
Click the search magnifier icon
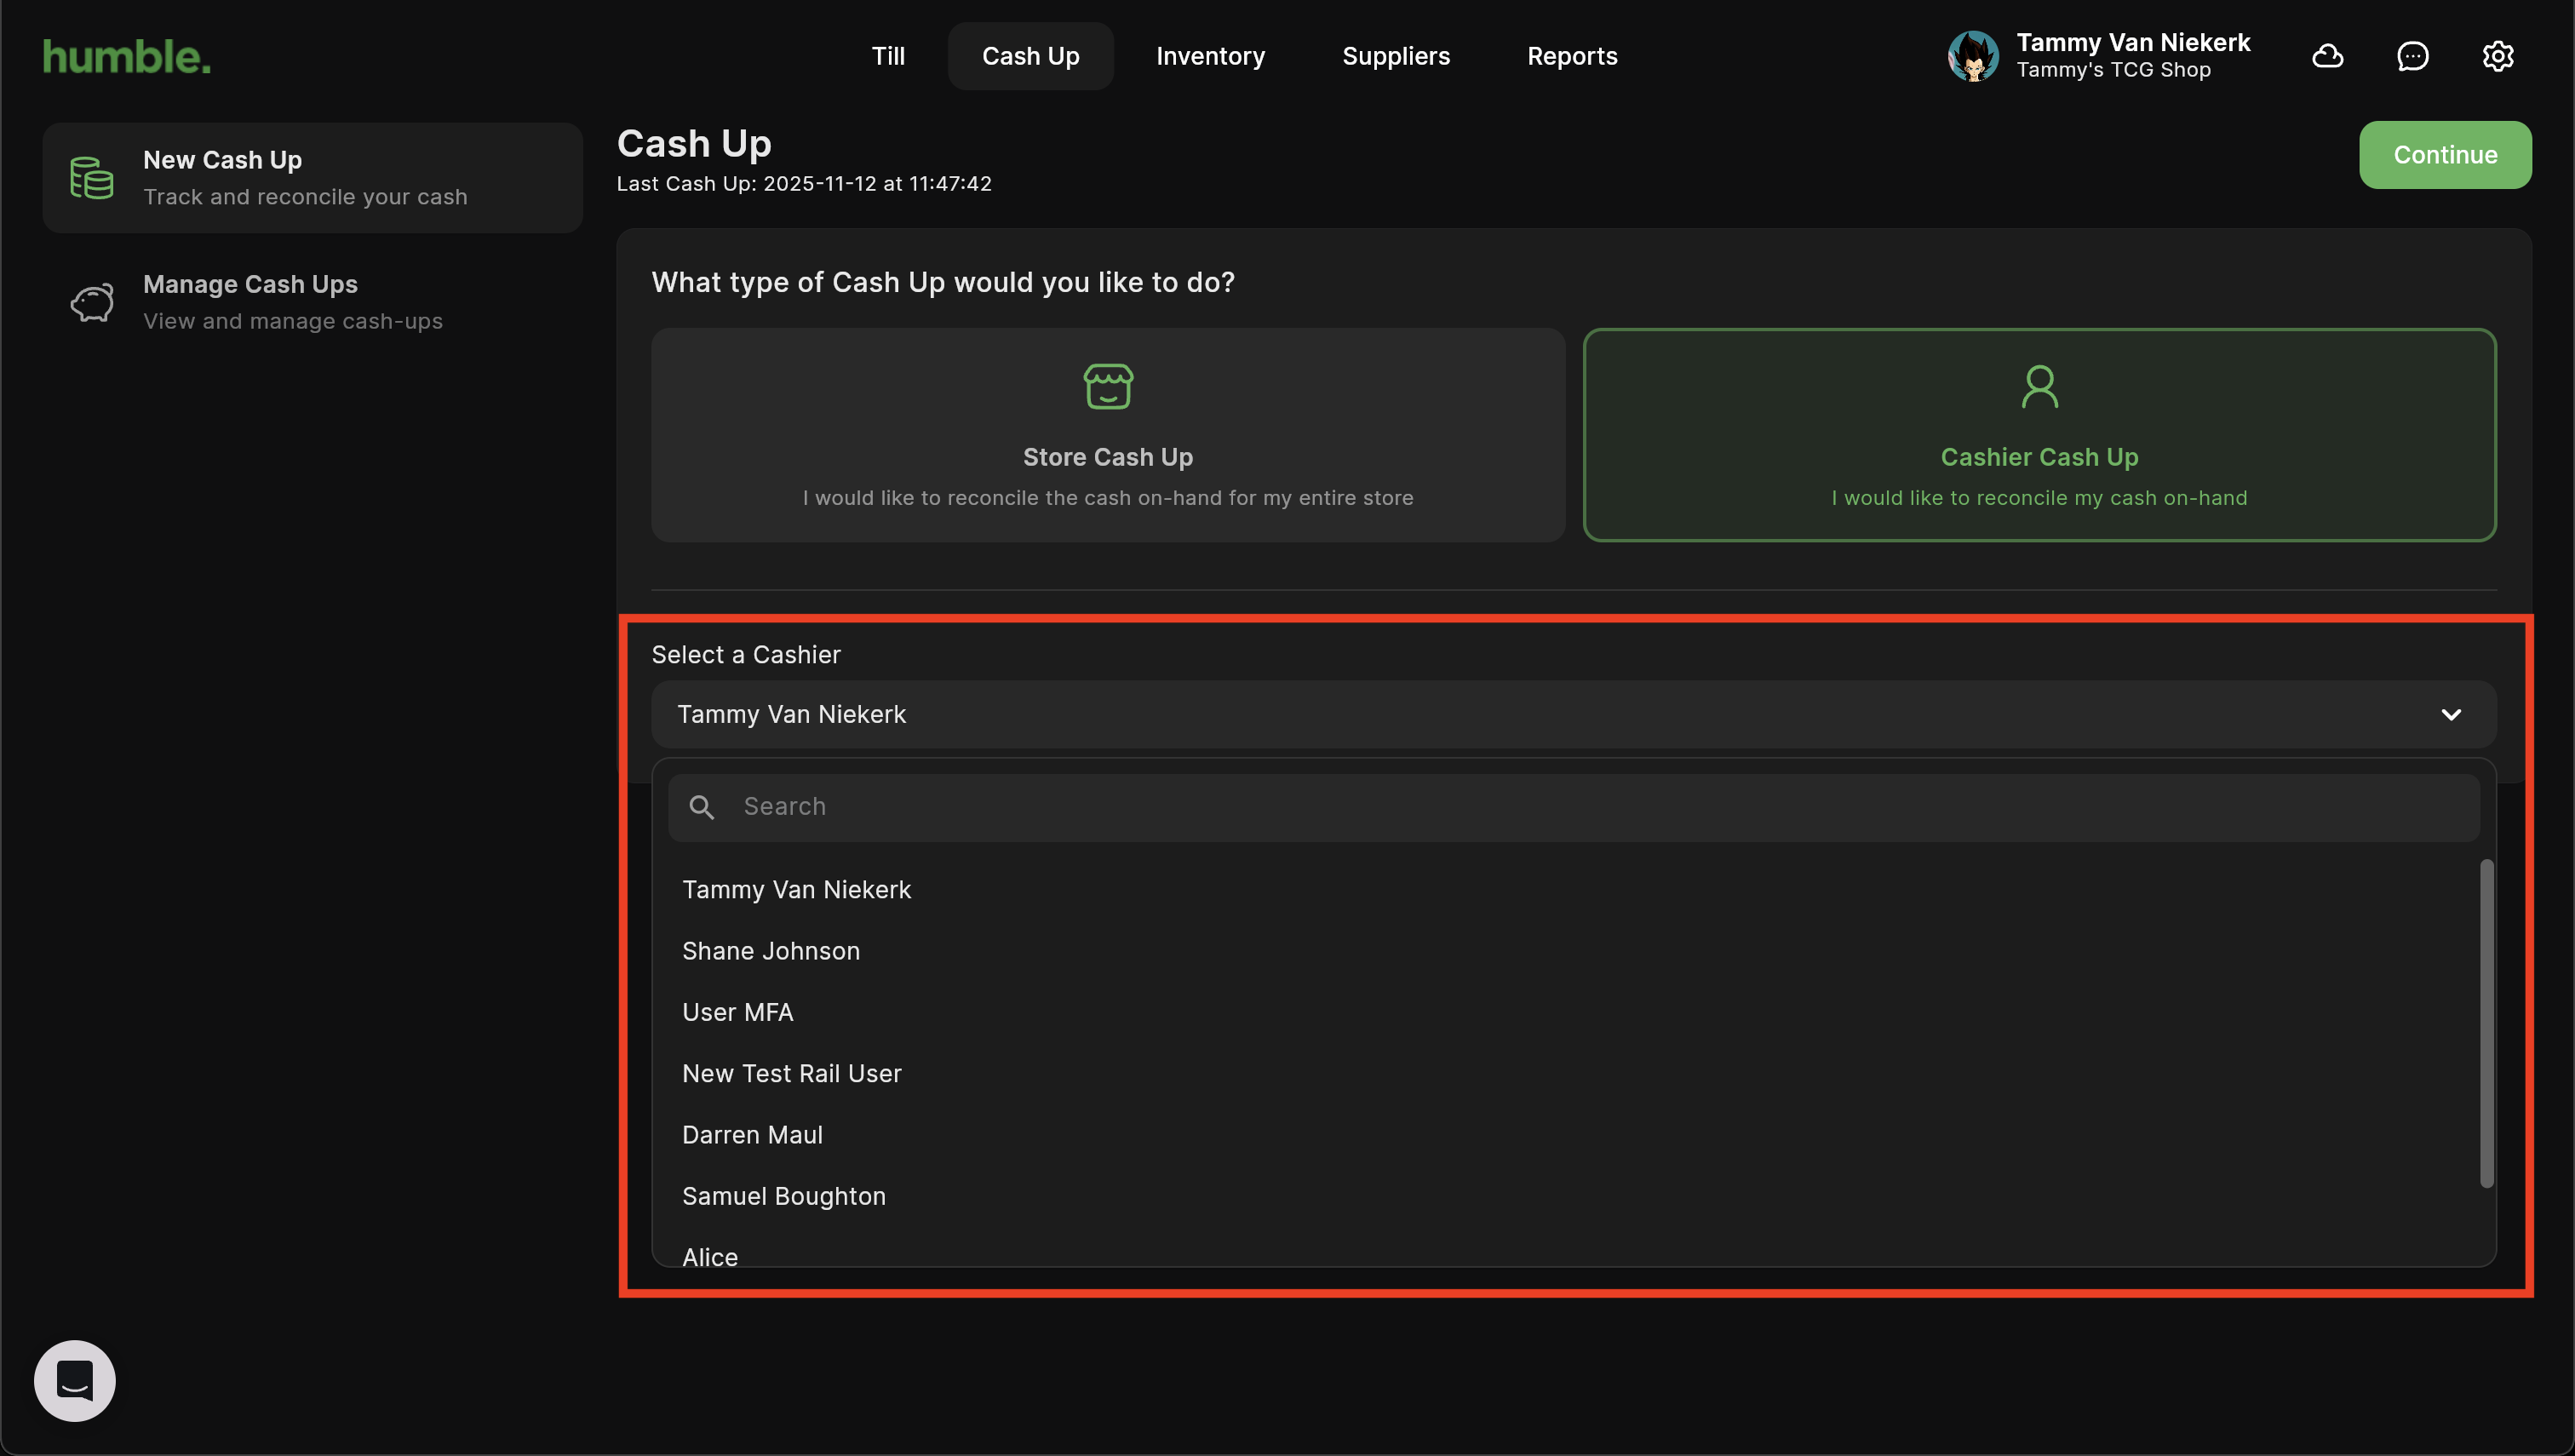tap(702, 807)
